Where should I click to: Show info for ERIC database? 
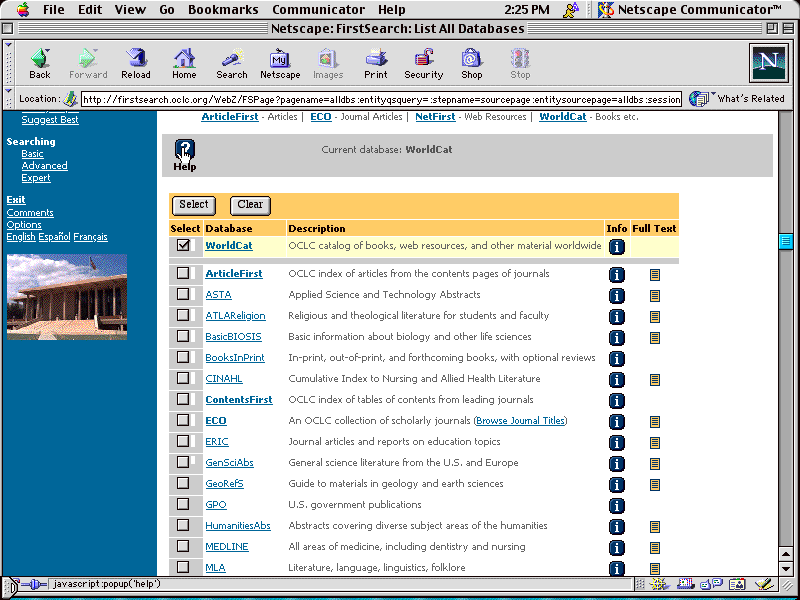click(x=616, y=443)
